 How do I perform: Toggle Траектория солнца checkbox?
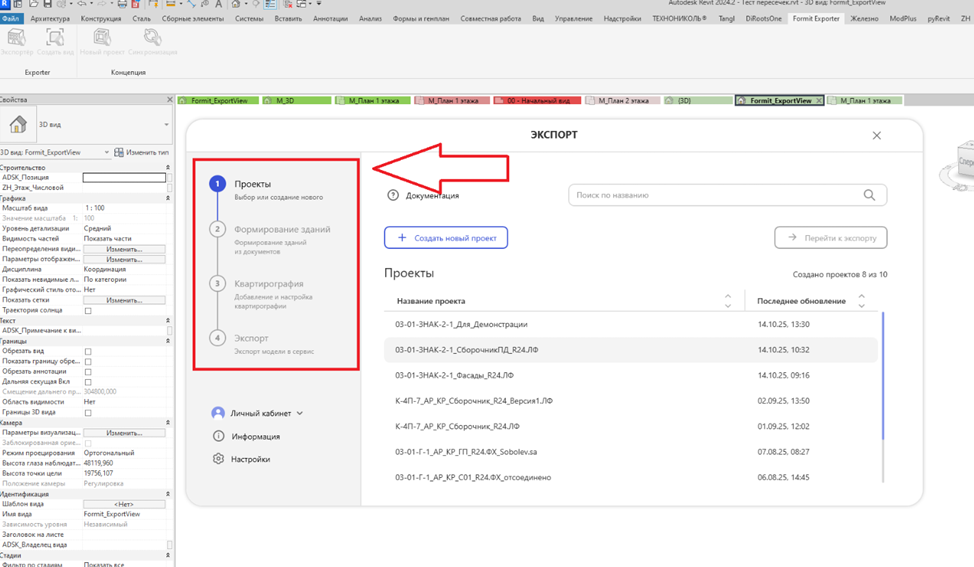pyautogui.click(x=88, y=311)
